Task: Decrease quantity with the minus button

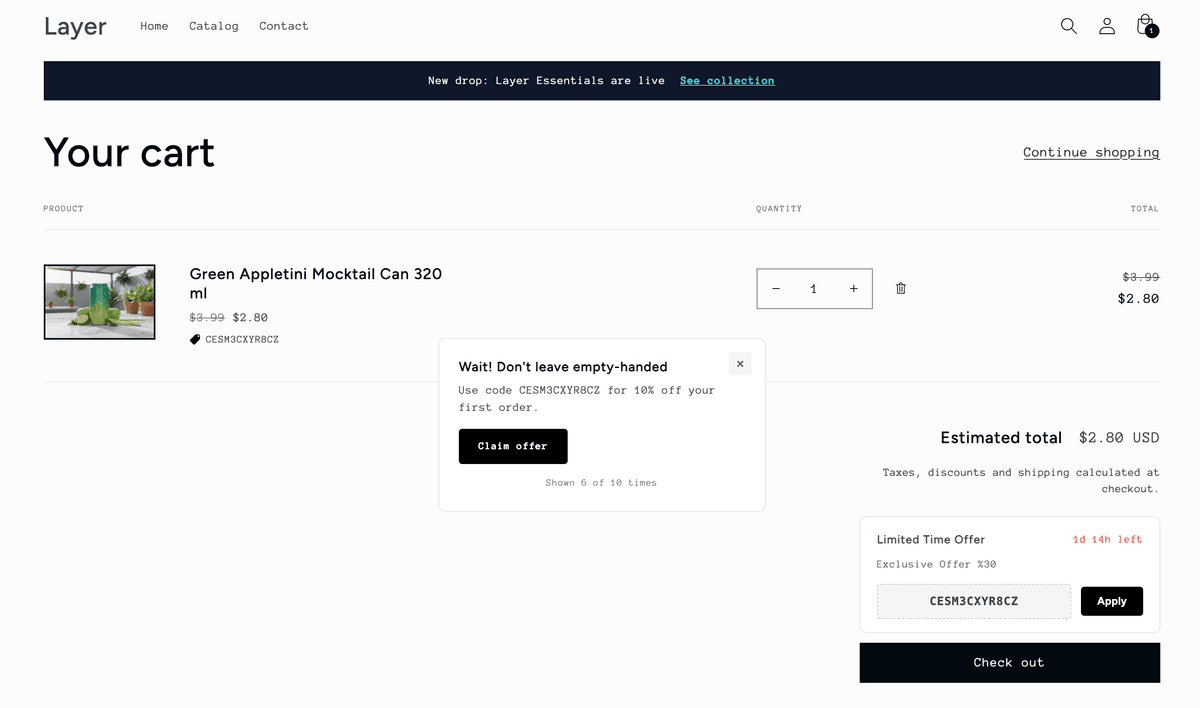Action: click(x=776, y=289)
